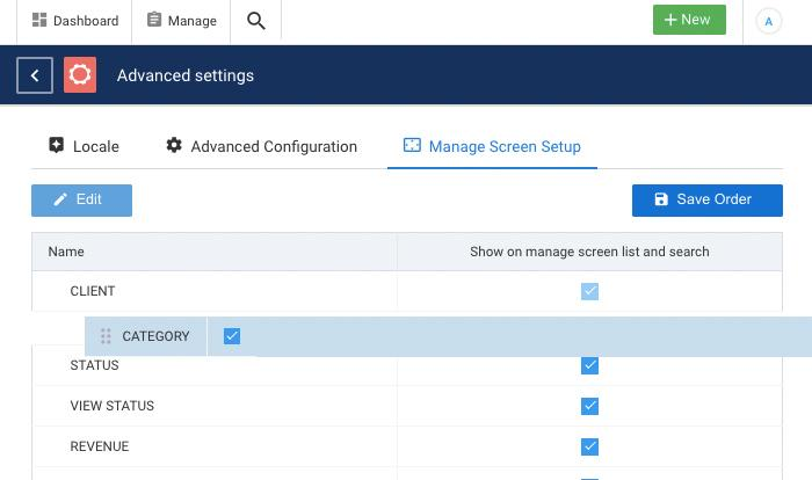Go back using the chevron button
Screen dimensions: 812x480
(x=35, y=76)
